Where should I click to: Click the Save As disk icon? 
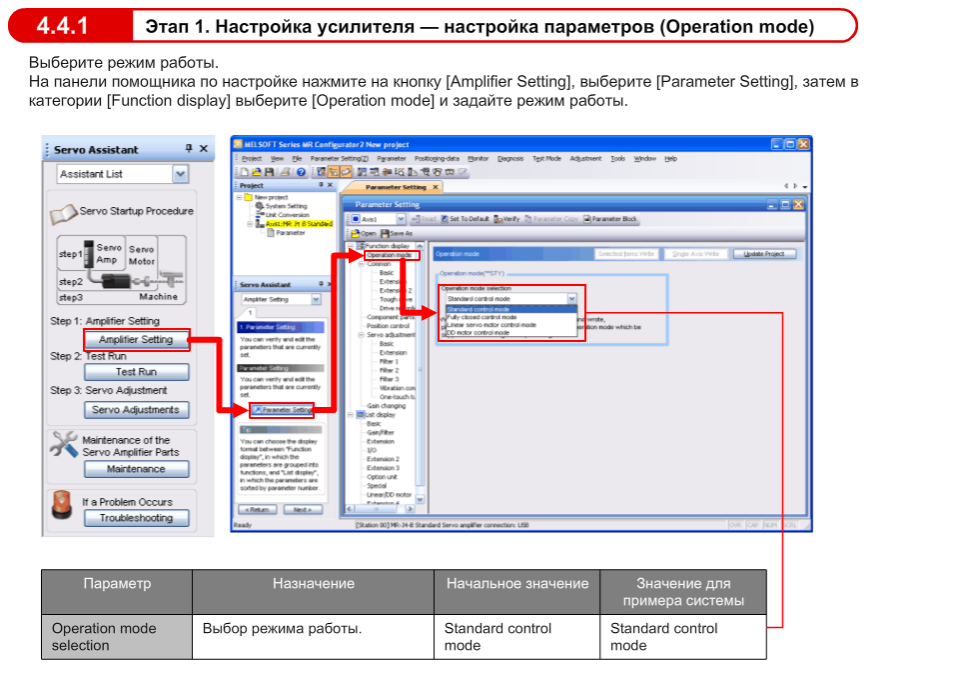pyautogui.click(x=383, y=233)
